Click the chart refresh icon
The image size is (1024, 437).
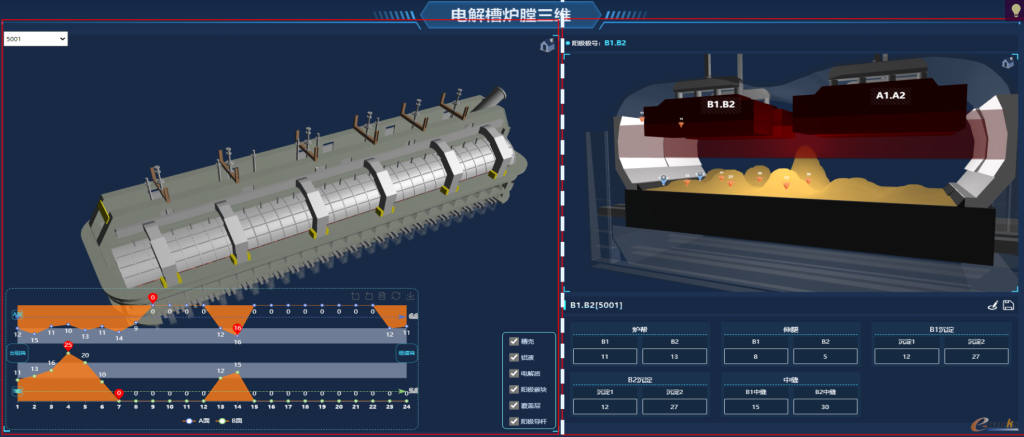(x=396, y=296)
